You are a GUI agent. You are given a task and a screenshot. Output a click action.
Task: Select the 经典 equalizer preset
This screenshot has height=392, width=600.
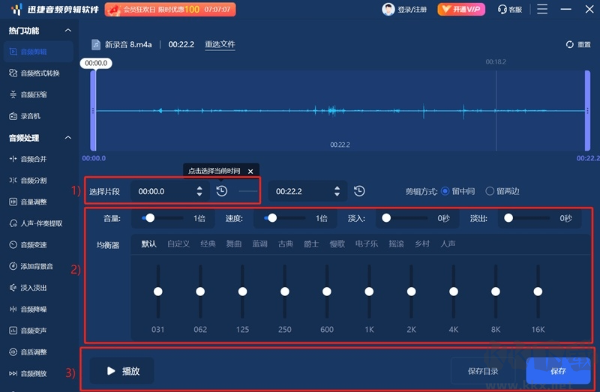208,244
